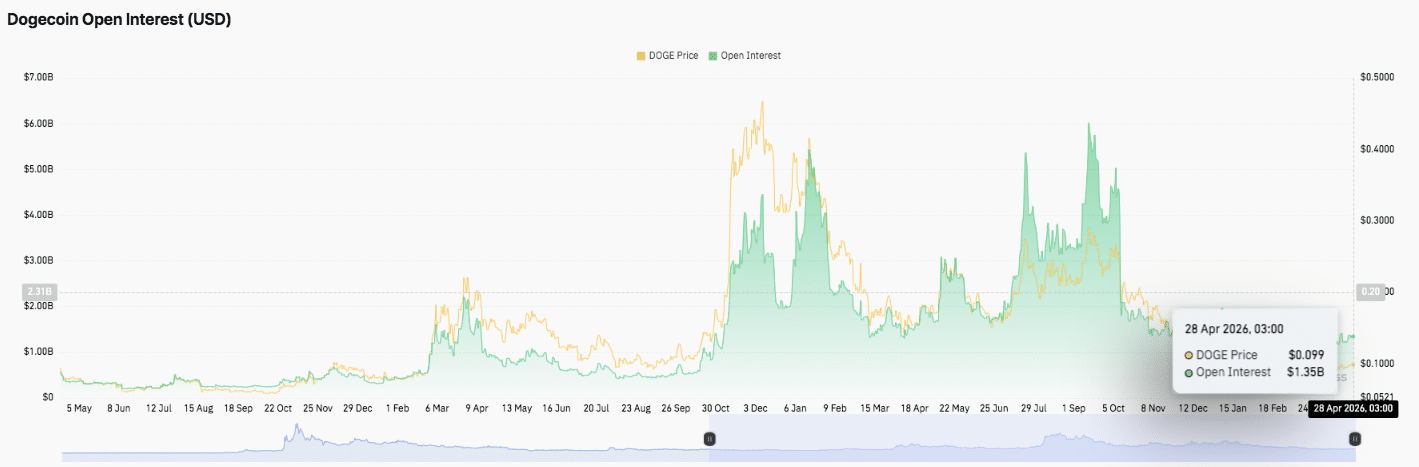Click the yellow dot in the tooltip
This screenshot has width=1419, height=467.
[1188, 355]
